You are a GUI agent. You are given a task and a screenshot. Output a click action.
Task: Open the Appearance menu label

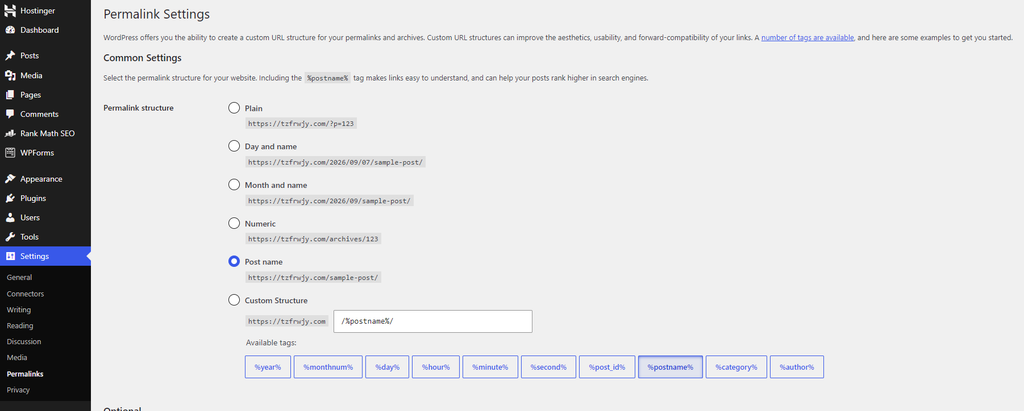pyautogui.click(x=41, y=179)
